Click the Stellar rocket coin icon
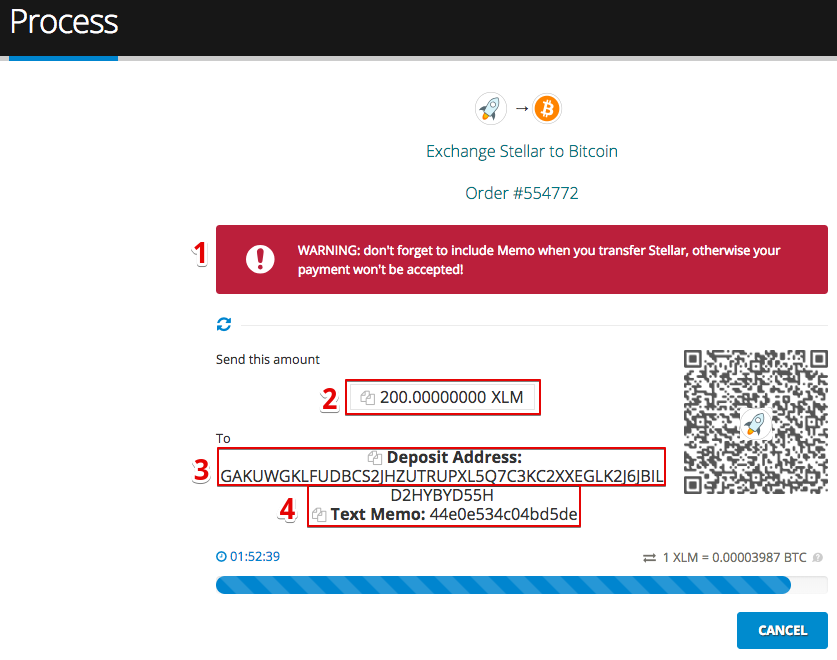Viewport: 837px width, 660px height. coord(491,109)
